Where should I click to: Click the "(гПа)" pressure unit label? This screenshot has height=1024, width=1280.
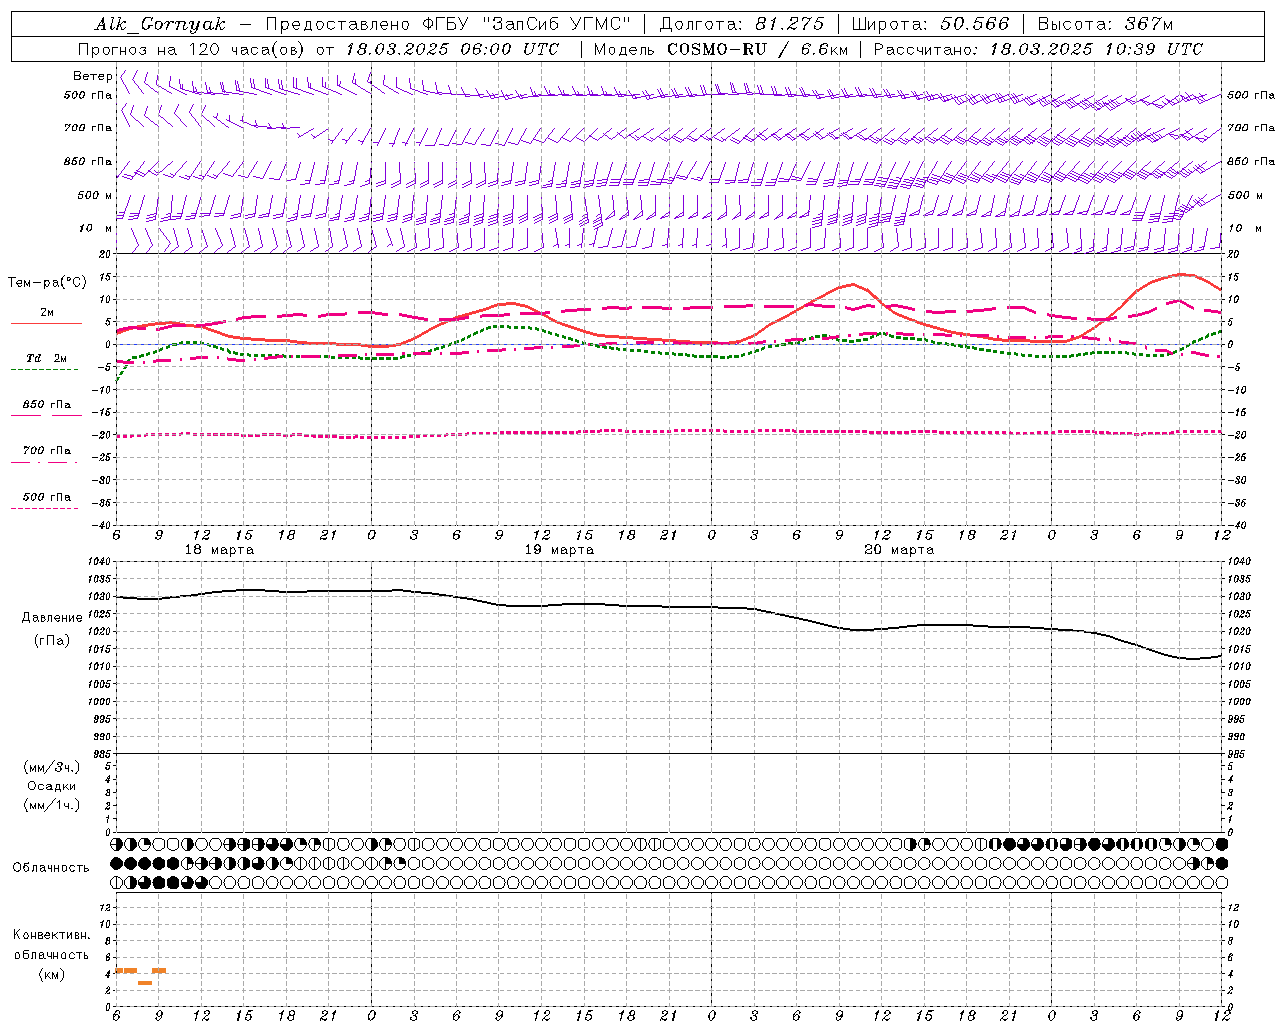[52, 641]
